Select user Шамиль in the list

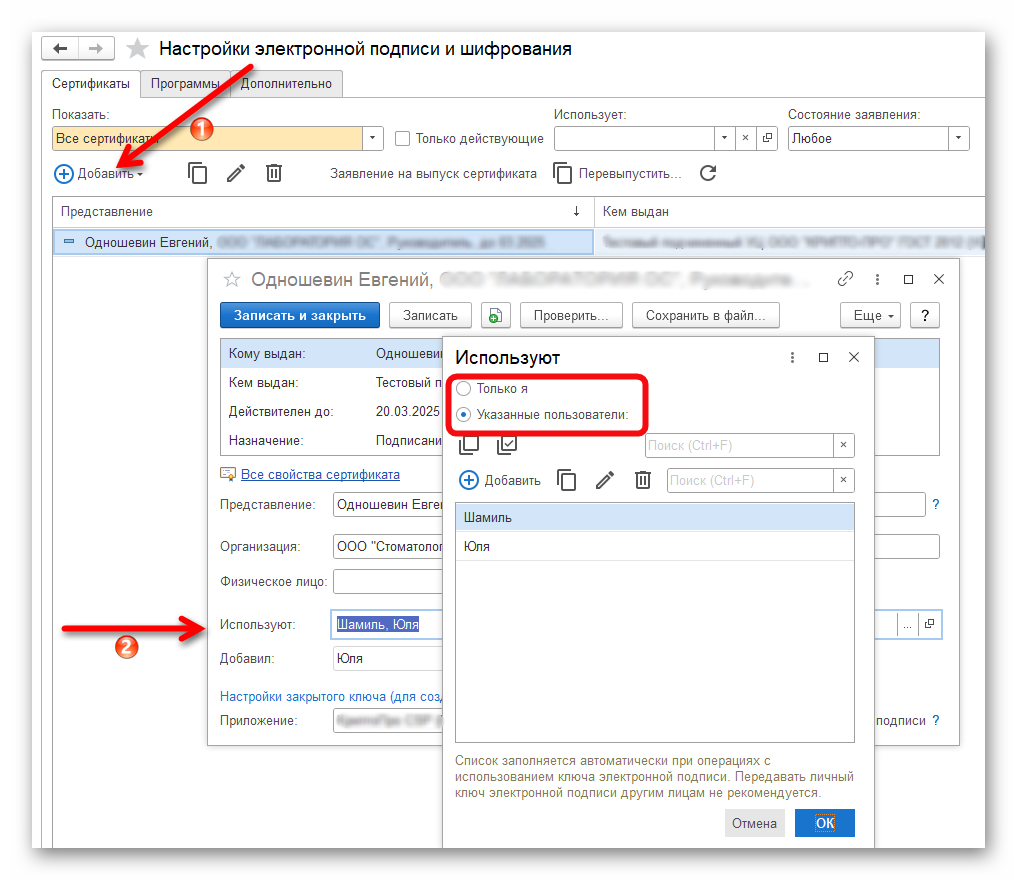pyautogui.click(x=654, y=517)
